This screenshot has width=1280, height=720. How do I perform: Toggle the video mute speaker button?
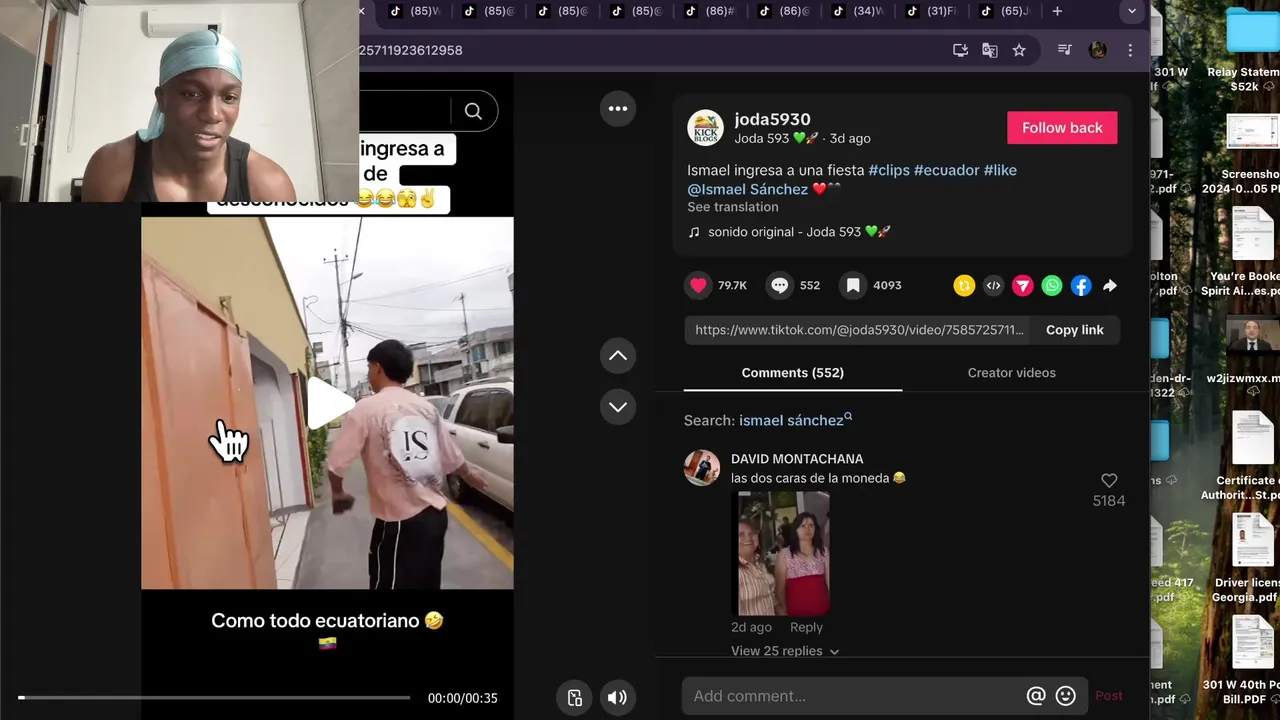click(x=617, y=698)
